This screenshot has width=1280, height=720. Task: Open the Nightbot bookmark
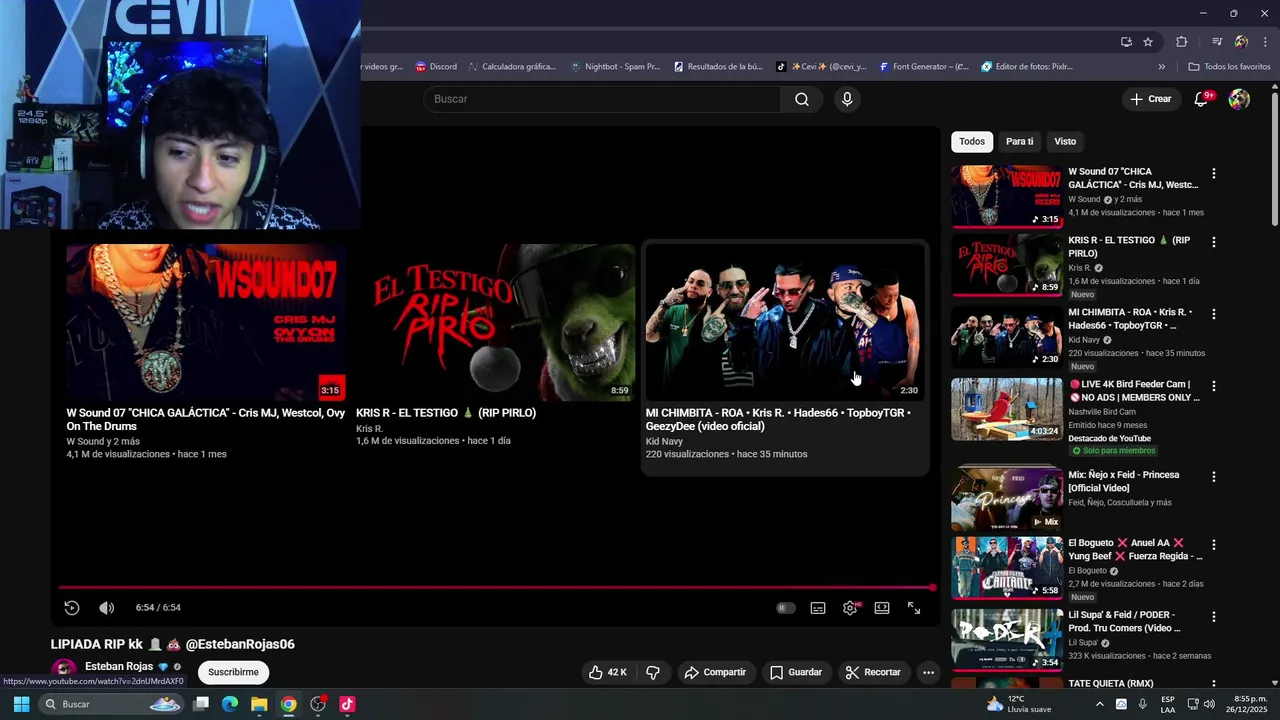pyautogui.click(x=615, y=67)
